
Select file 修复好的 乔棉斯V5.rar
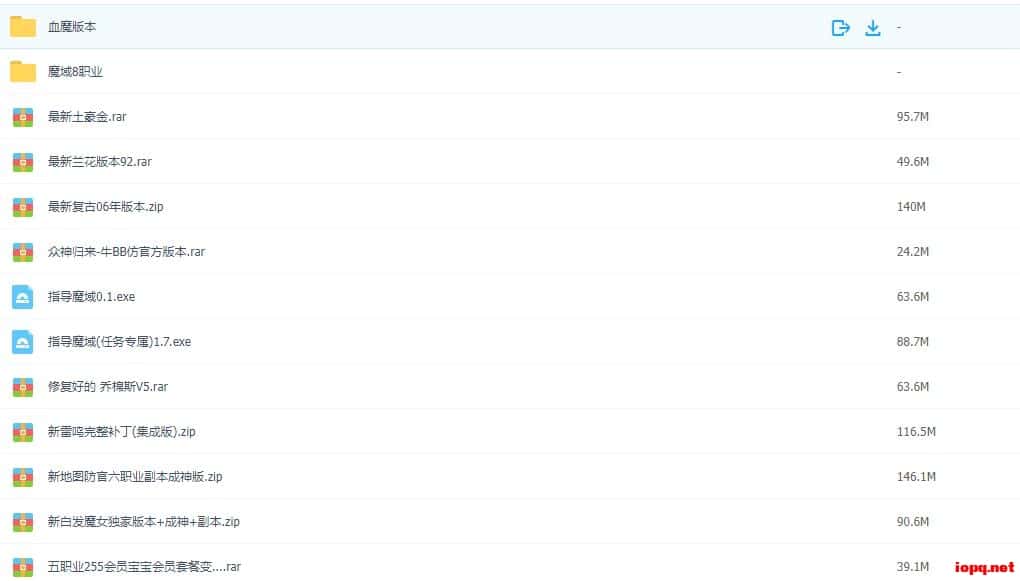(x=107, y=387)
